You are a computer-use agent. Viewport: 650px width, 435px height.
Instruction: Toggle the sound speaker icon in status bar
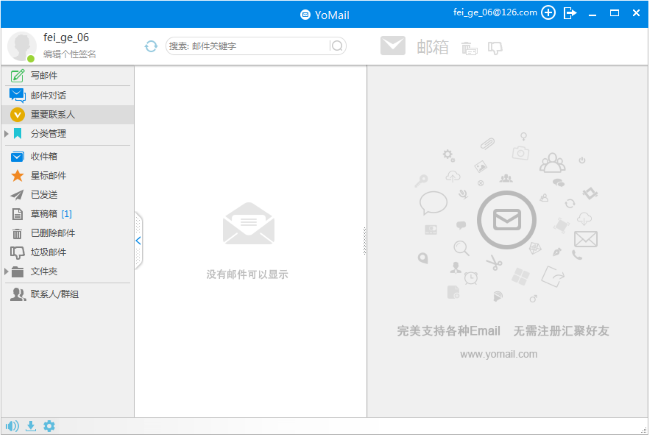point(13,426)
